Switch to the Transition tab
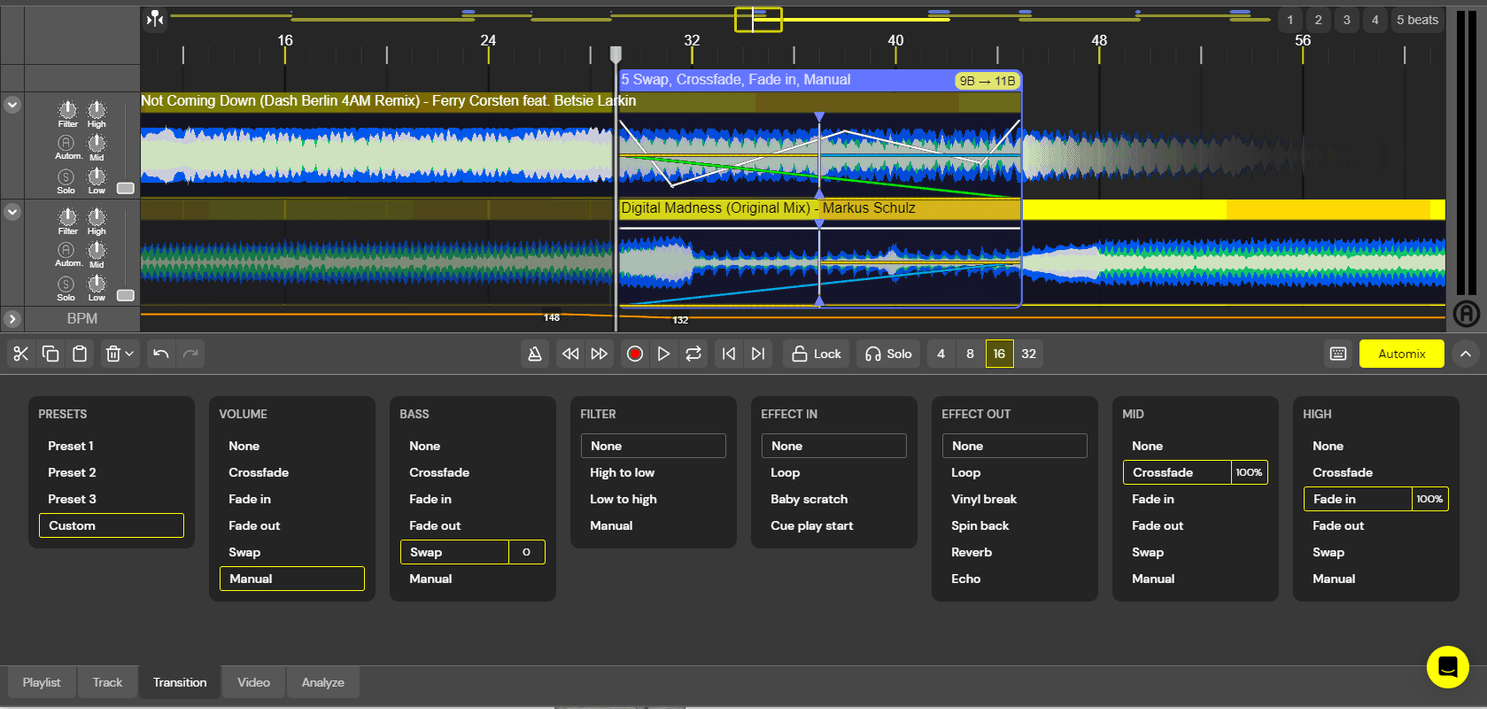The width and height of the screenshot is (1487, 709). click(180, 682)
